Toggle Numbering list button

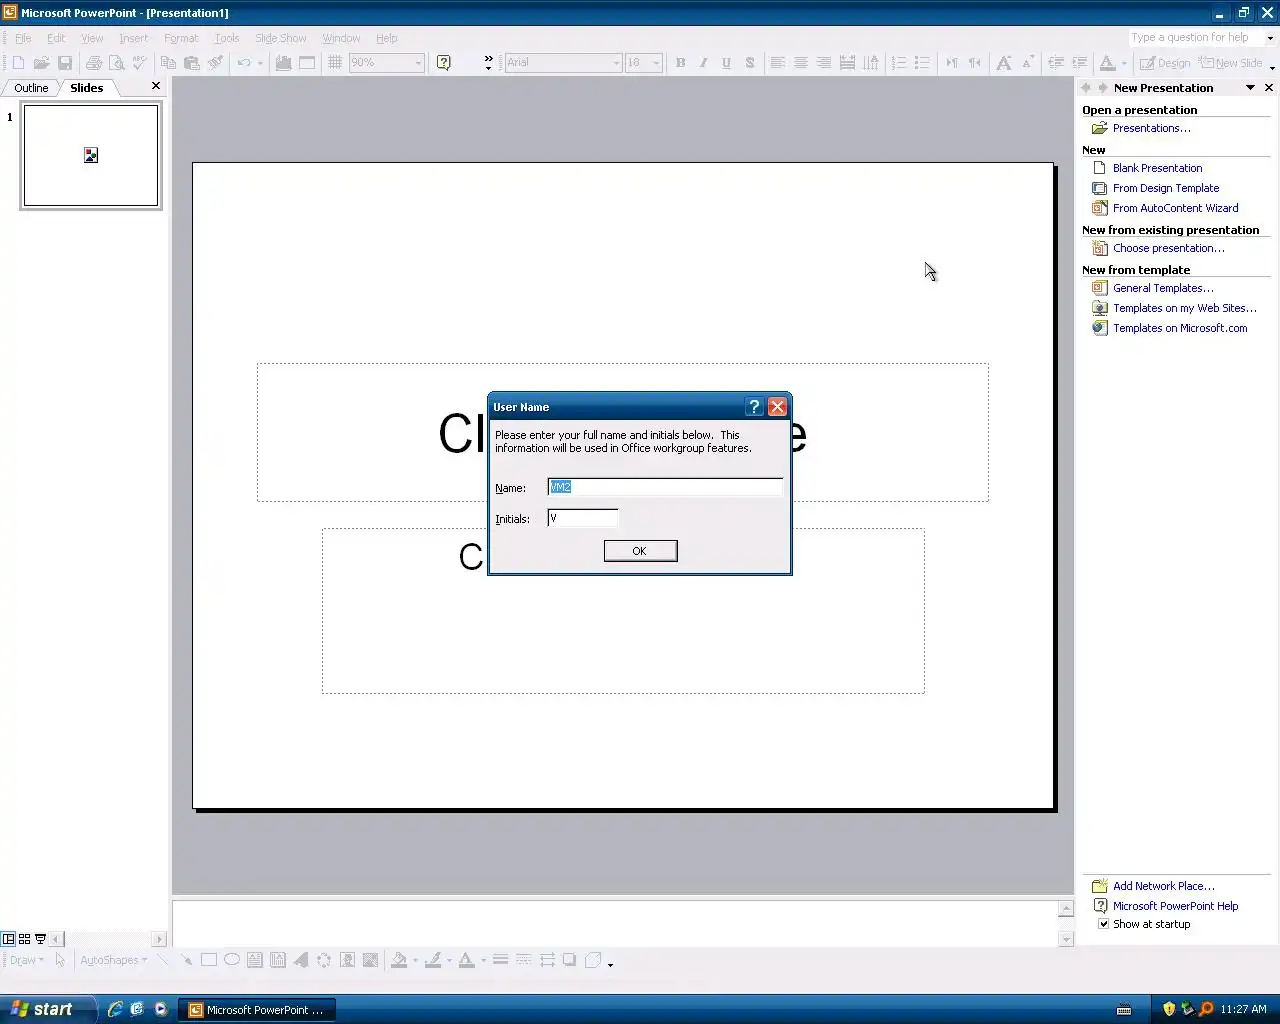pos(899,63)
